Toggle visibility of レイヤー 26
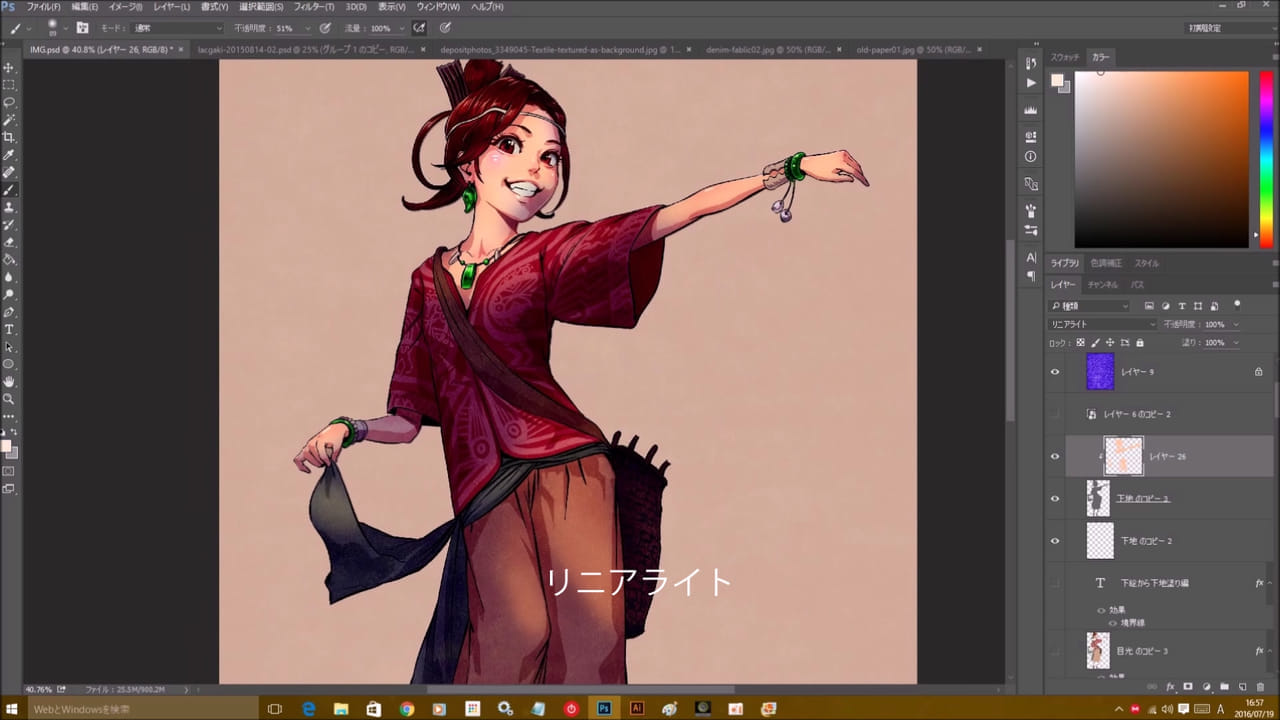1280x720 pixels. click(1054, 456)
